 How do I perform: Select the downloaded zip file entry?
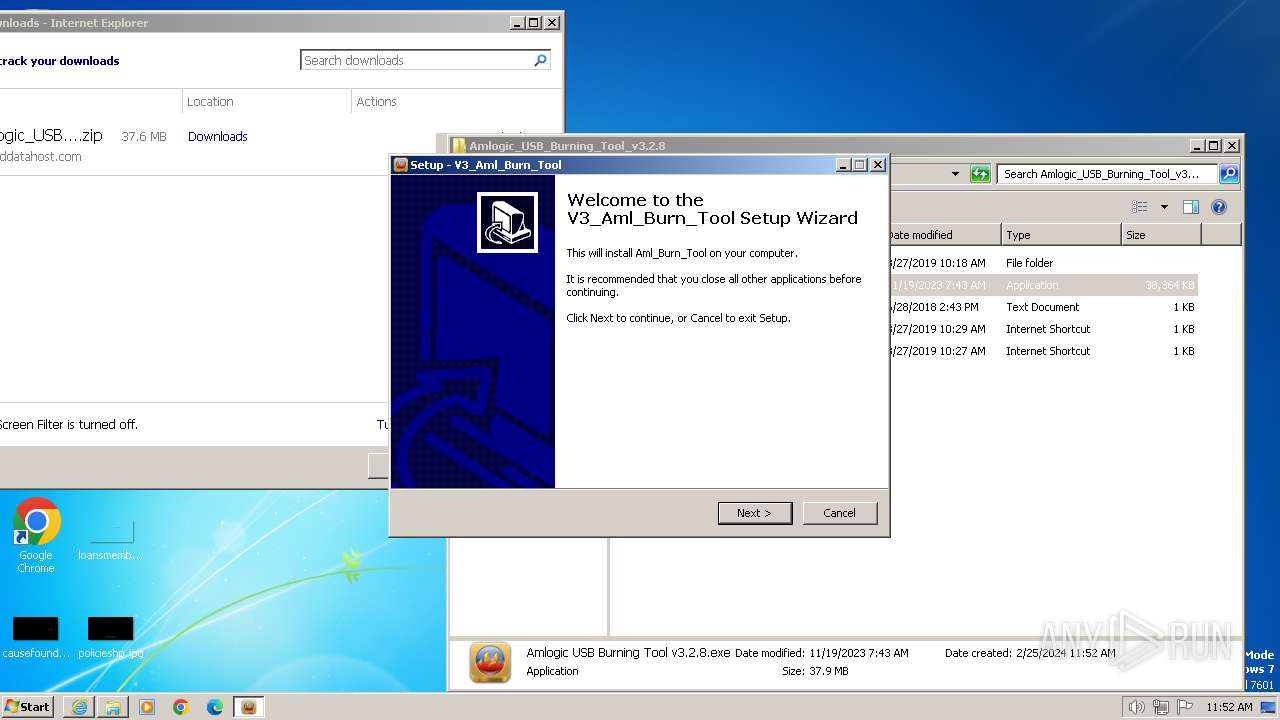pos(52,136)
